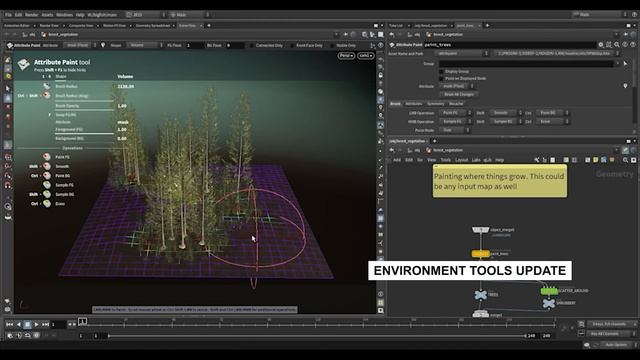Click the Group input field
The image size is (640, 360).
(x=526, y=64)
